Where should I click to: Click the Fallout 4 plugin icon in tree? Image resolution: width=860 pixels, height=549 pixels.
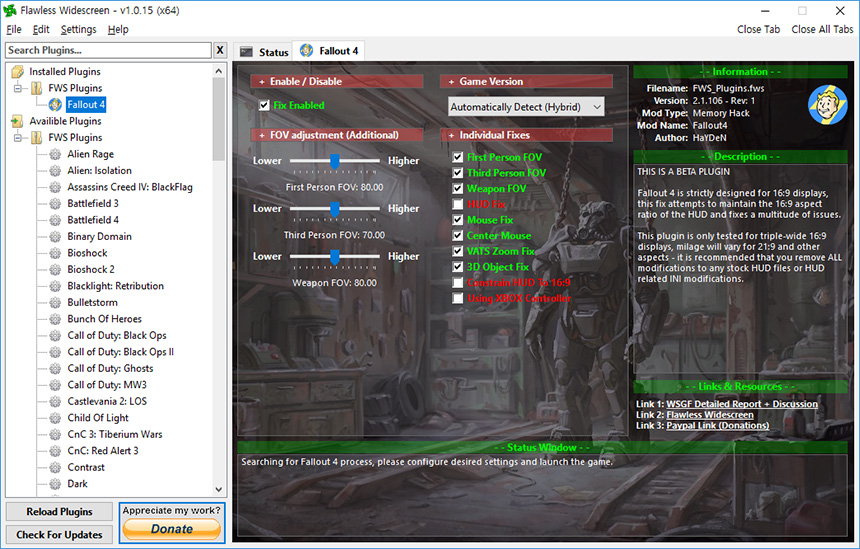[55, 104]
